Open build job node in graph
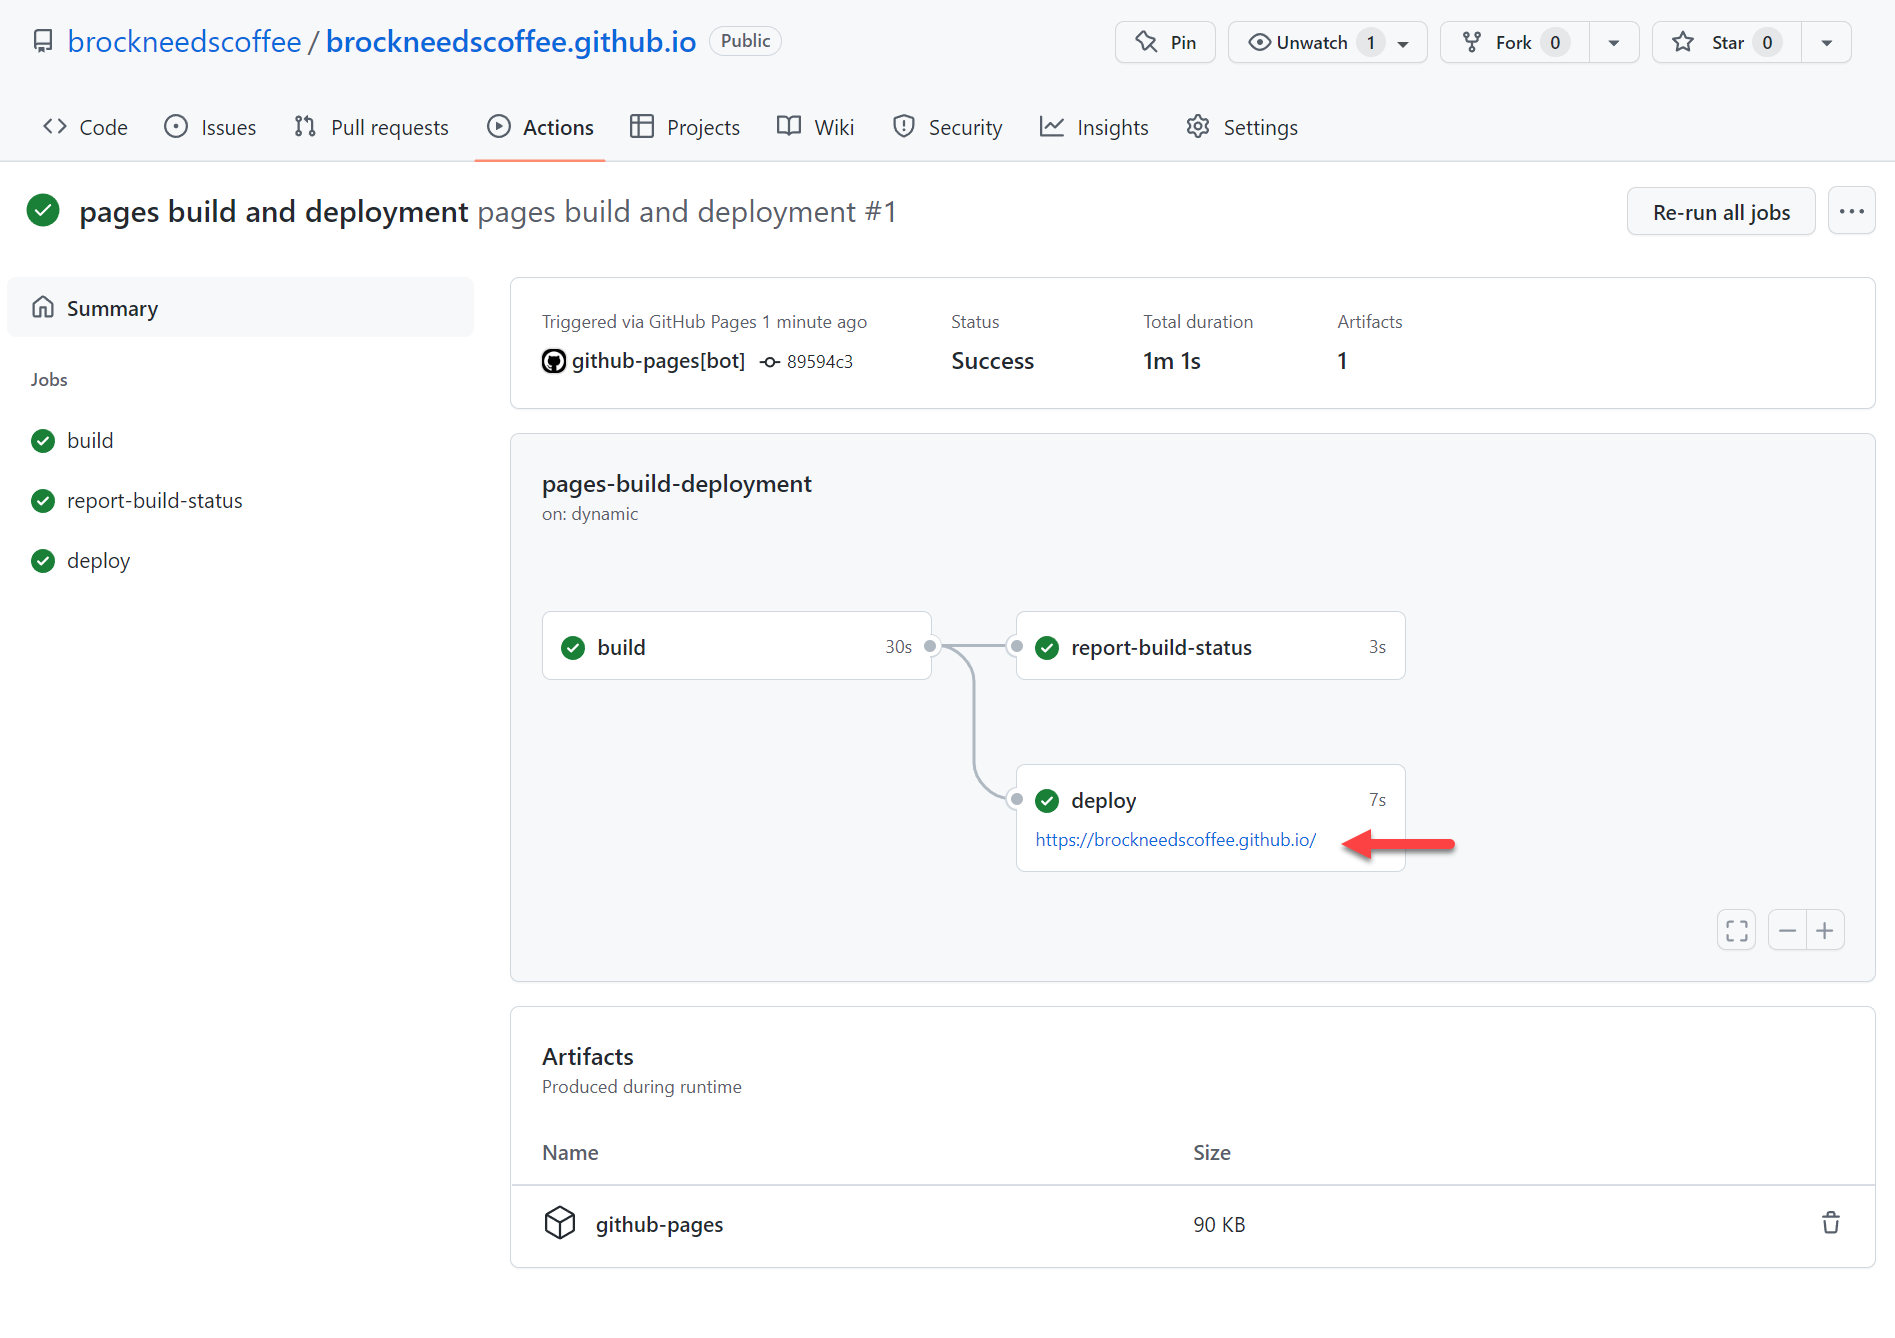This screenshot has width=1895, height=1338. pos(737,646)
